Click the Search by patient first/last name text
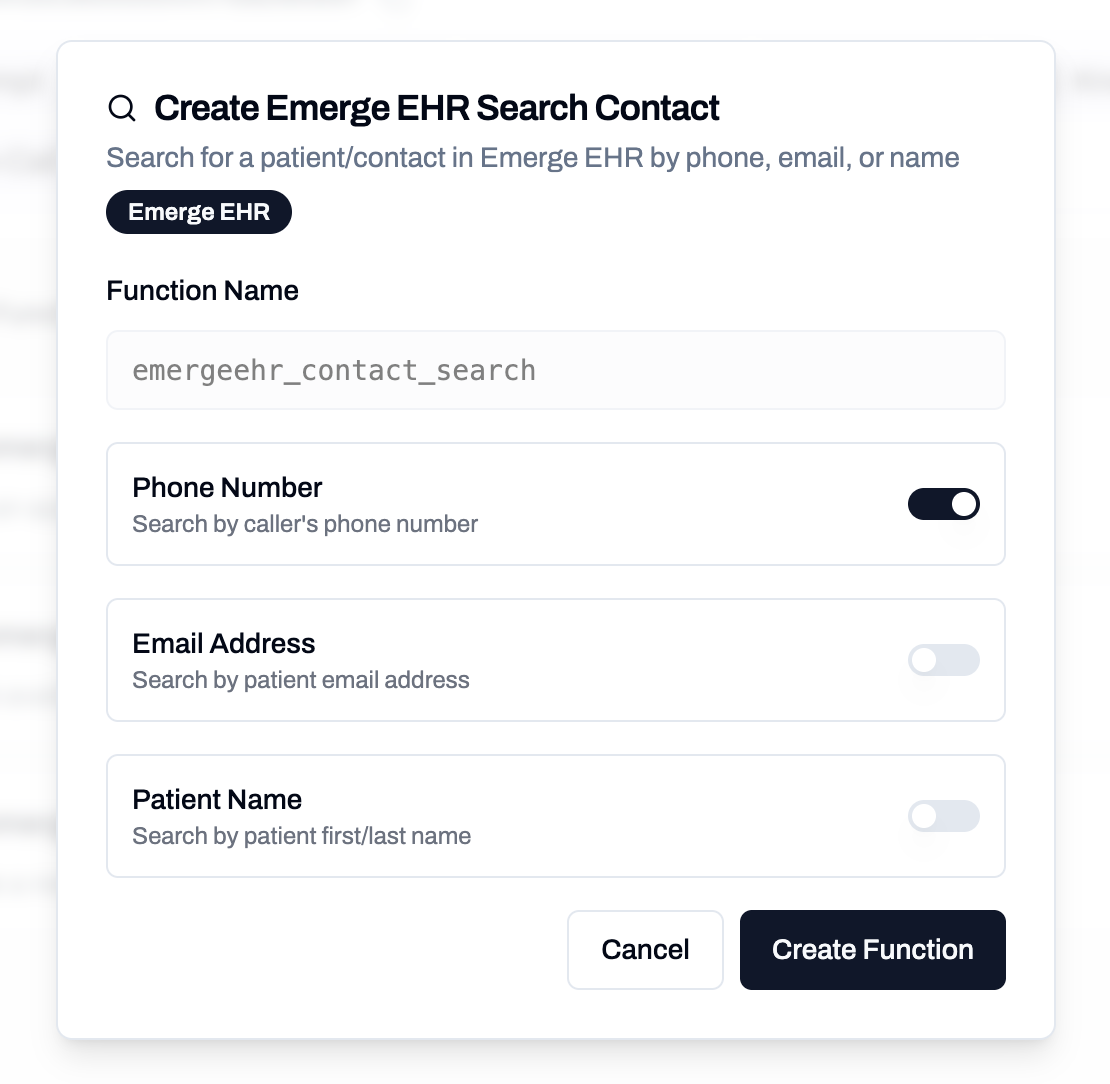This screenshot has width=1110, height=1084. click(x=301, y=835)
